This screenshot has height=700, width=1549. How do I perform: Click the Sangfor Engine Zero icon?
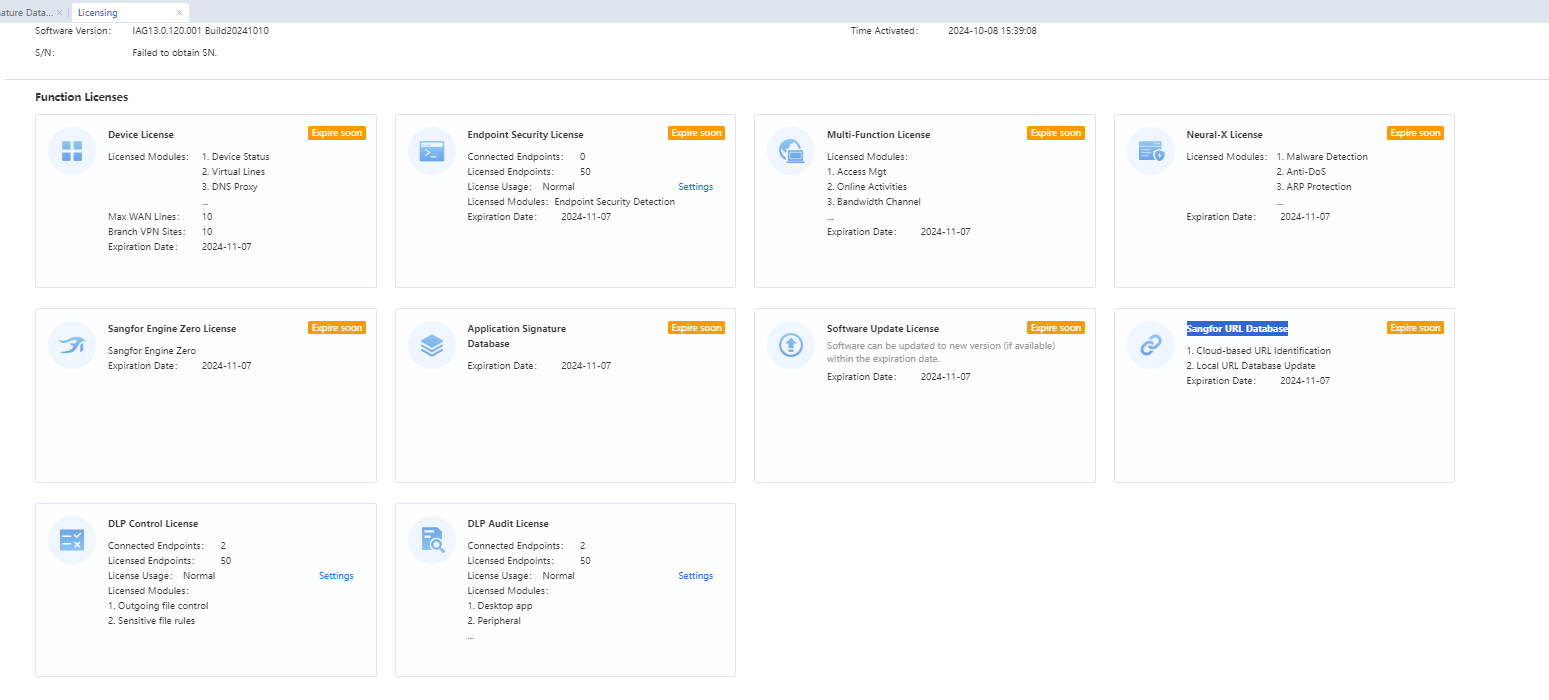[x=72, y=345]
